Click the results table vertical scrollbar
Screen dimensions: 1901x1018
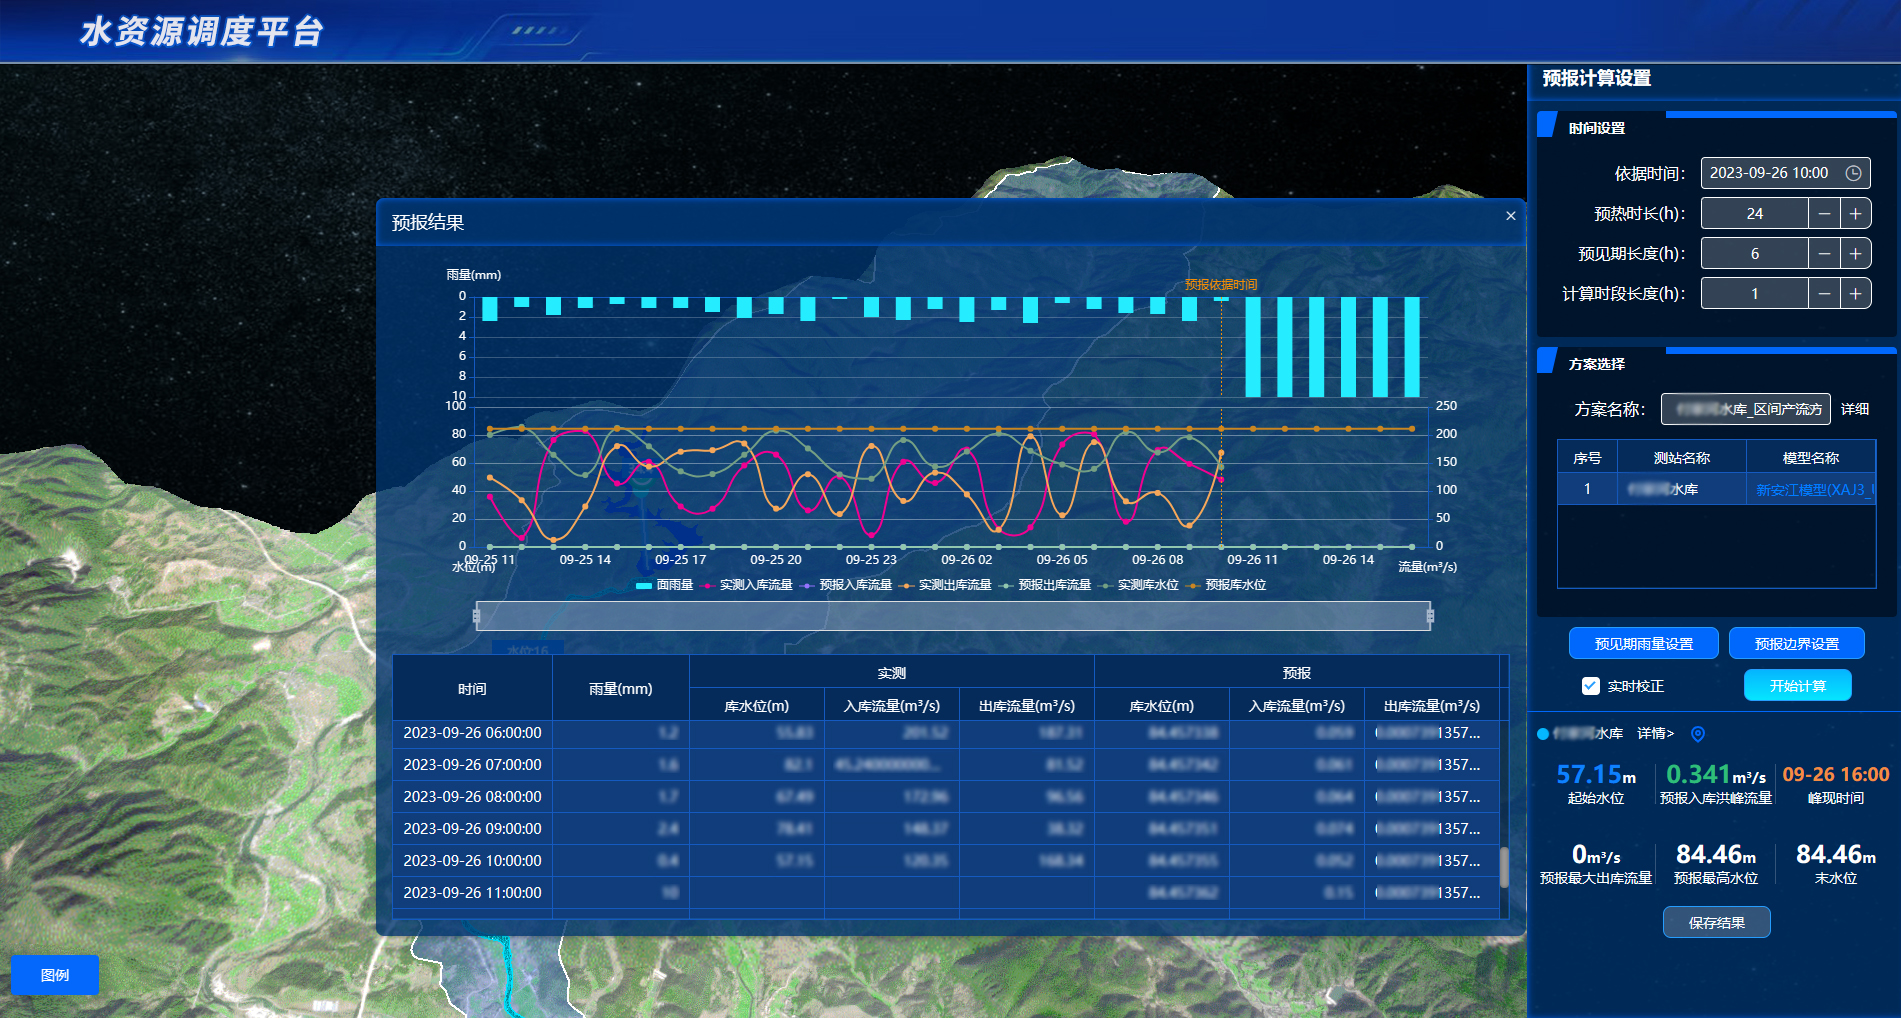[1504, 868]
